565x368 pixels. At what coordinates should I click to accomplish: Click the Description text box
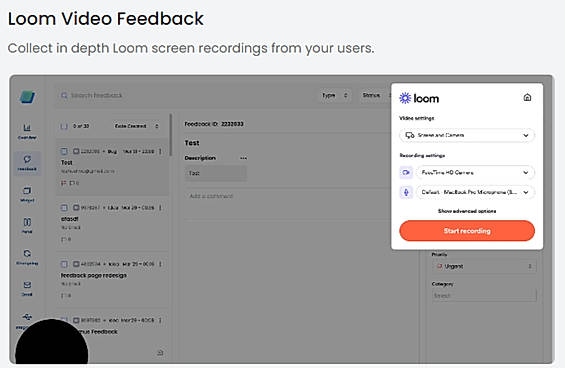(x=216, y=173)
